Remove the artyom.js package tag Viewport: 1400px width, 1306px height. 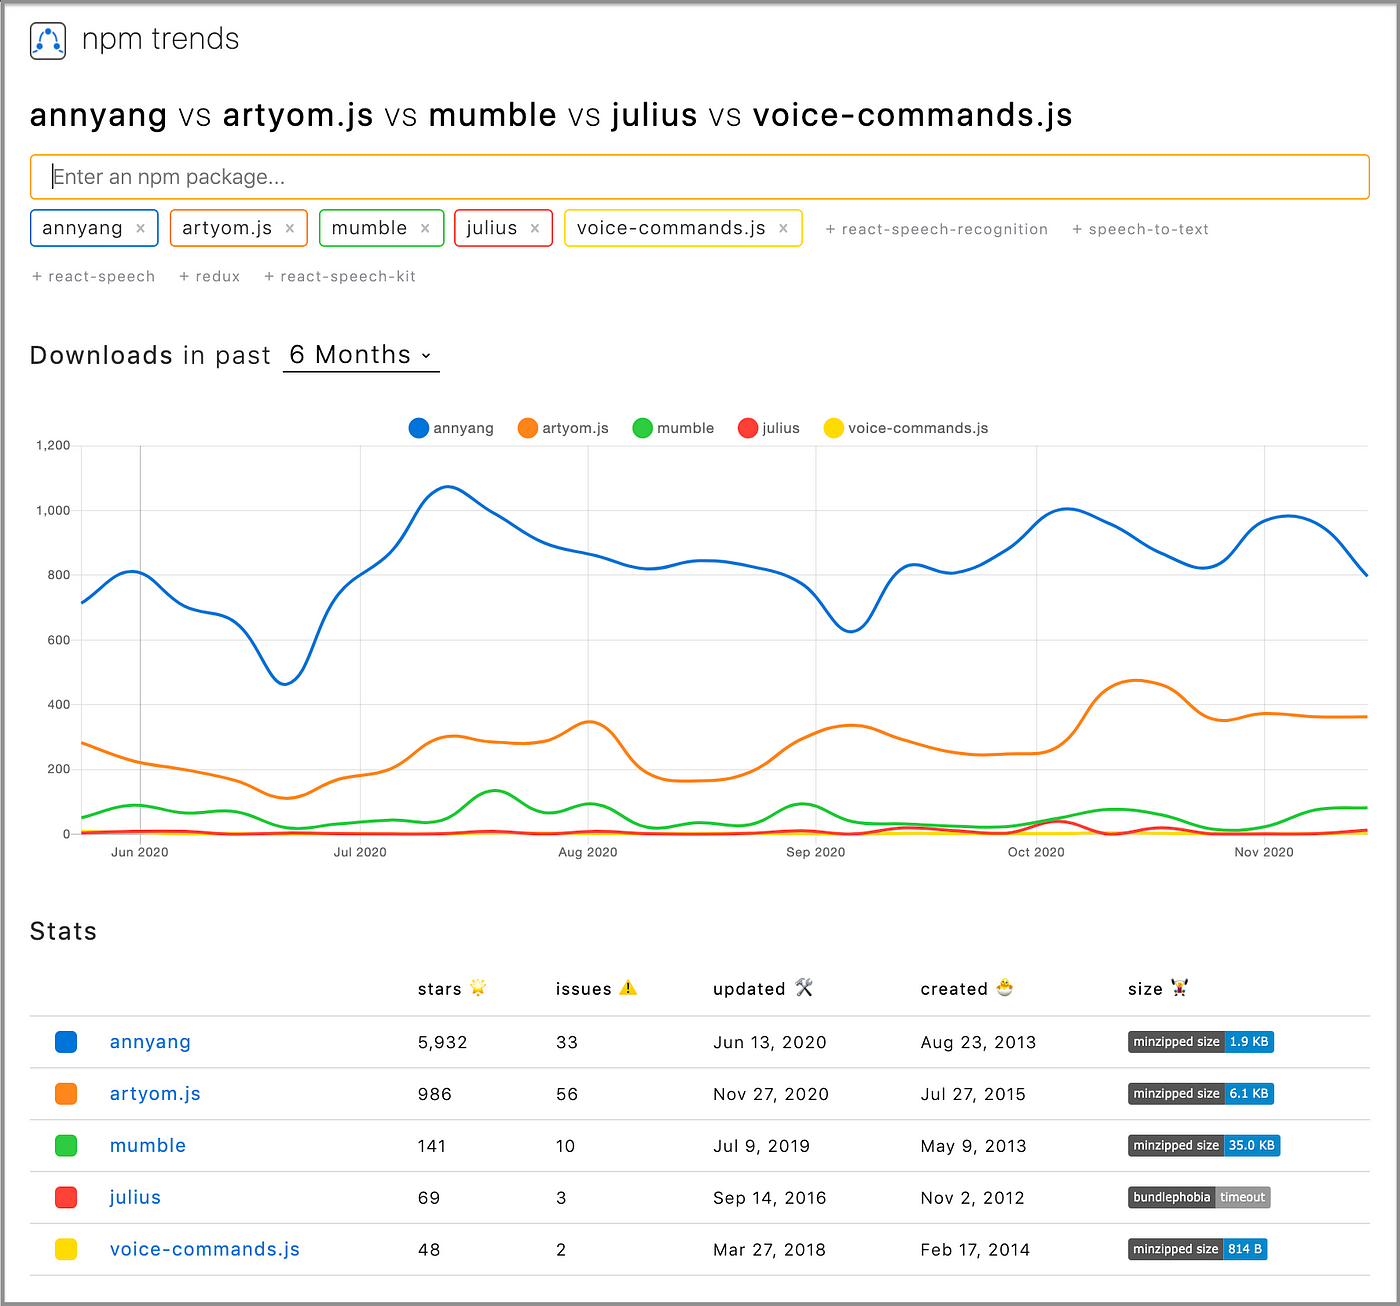(x=290, y=229)
